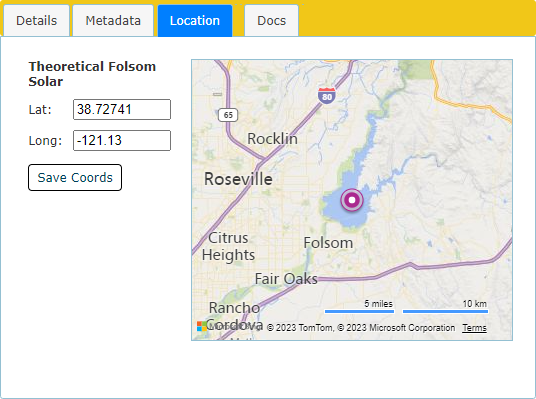Click the Folsom city label
The height and width of the screenshot is (399, 536).
point(328,243)
